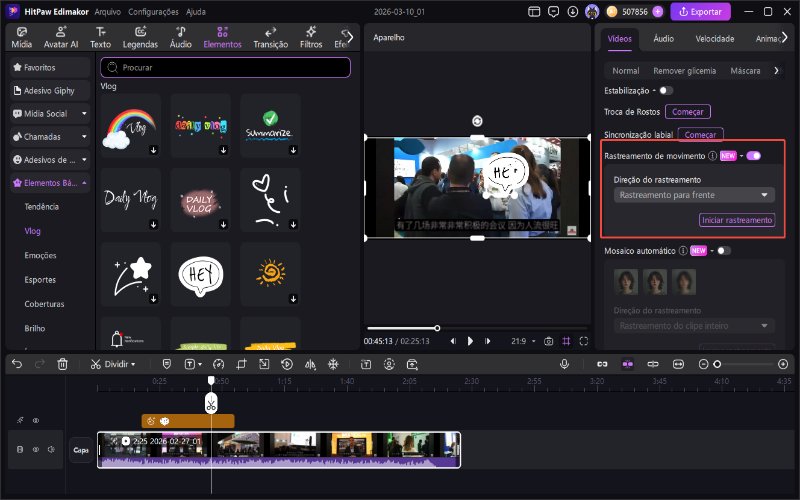The height and width of the screenshot is (500, 800).
Task: Toggle sticker track visibility eye
Action: click(36, 421)
